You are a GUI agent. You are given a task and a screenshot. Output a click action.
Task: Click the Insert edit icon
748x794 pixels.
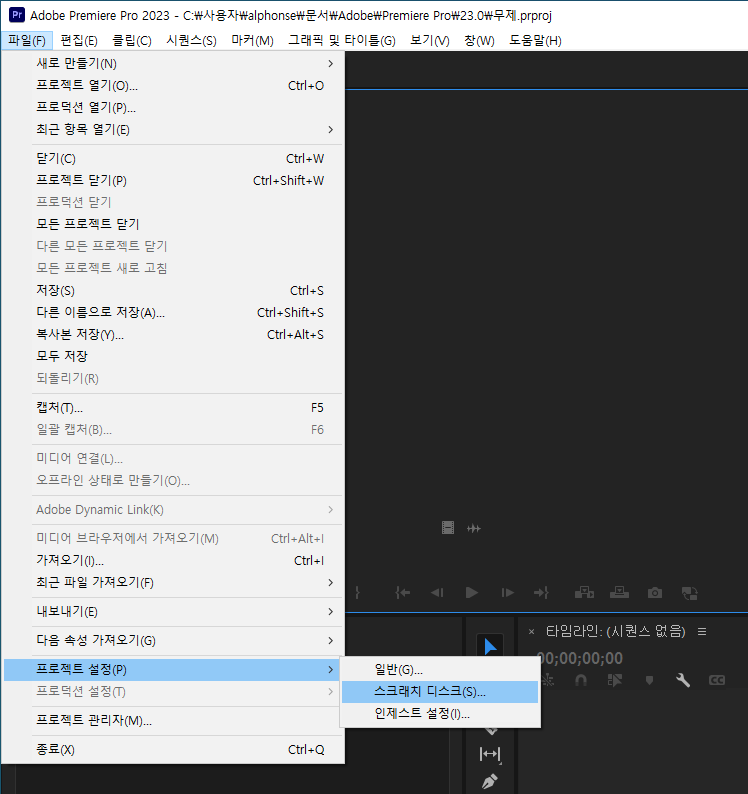(584, 592)
